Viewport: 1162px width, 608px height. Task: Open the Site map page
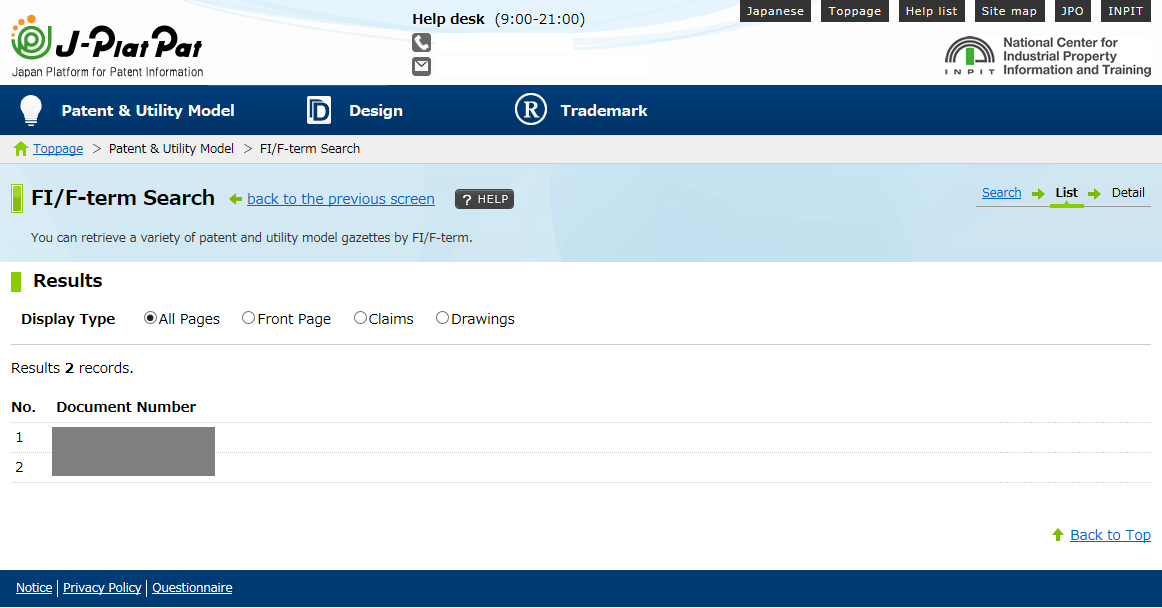click(x=1009, y=11)
